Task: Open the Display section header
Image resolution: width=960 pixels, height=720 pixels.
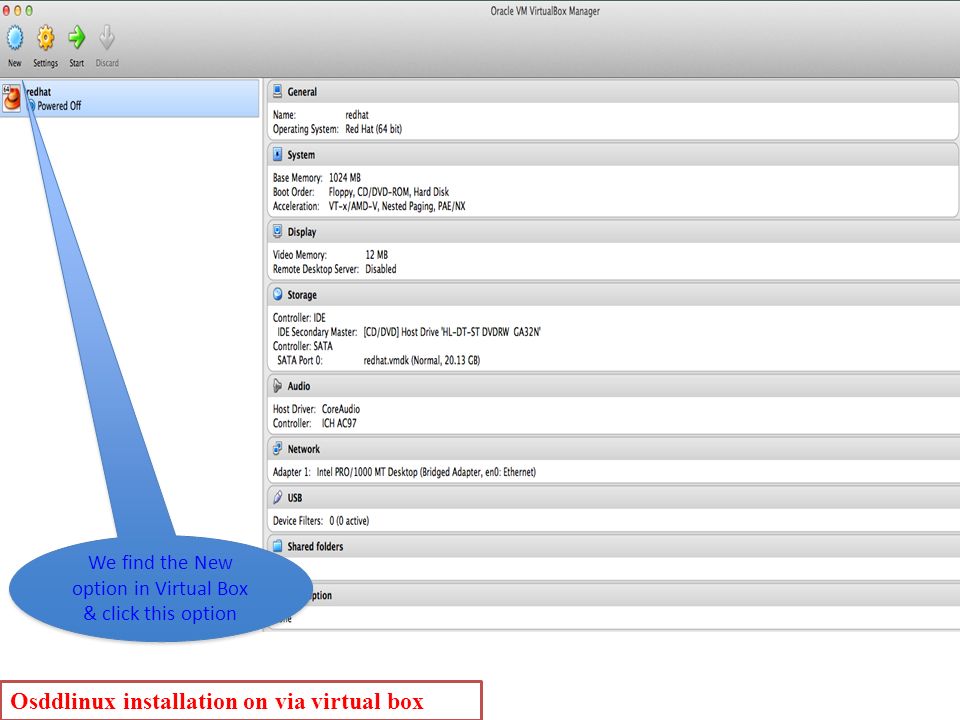Action: click(613, 232)
